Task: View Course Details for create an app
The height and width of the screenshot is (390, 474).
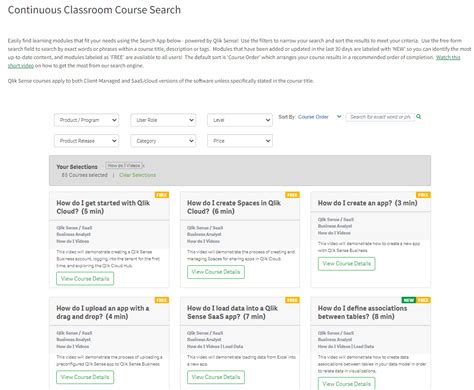Action: point(346,264)
